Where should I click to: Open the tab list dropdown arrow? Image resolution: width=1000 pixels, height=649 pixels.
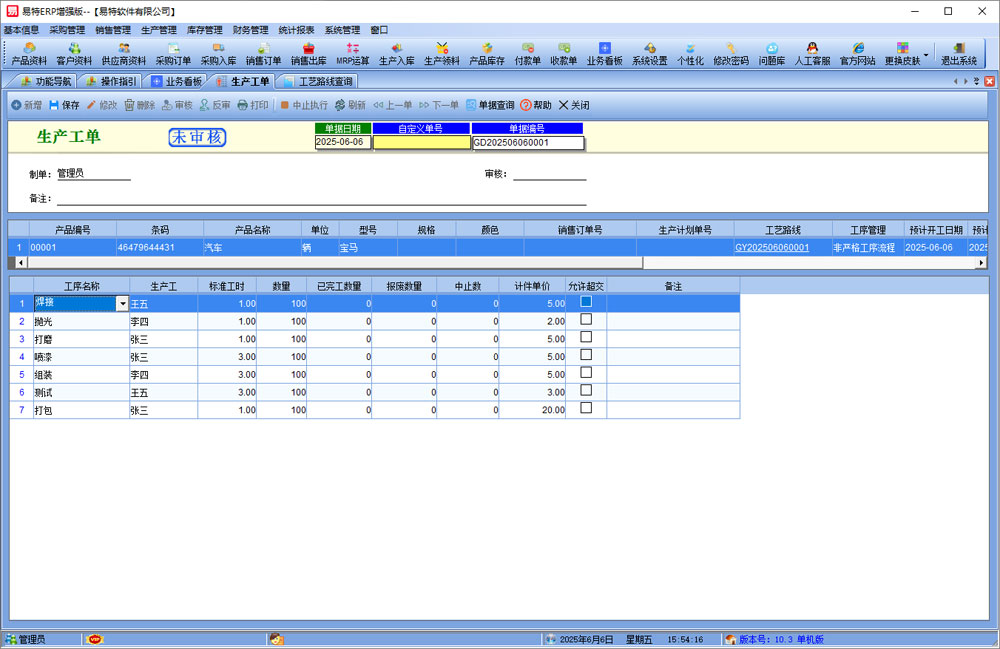(x=977, y=81)
